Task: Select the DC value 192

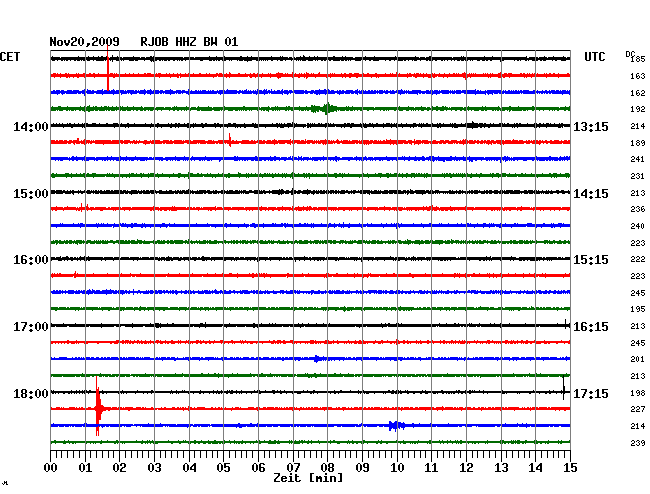Action: coord(638,109)
